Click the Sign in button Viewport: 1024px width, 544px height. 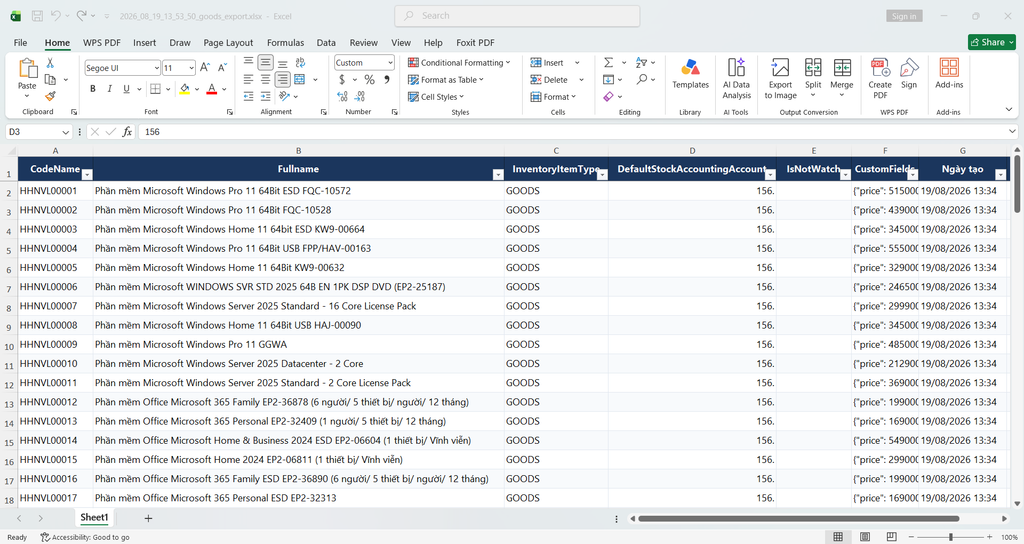pos(904,16)
